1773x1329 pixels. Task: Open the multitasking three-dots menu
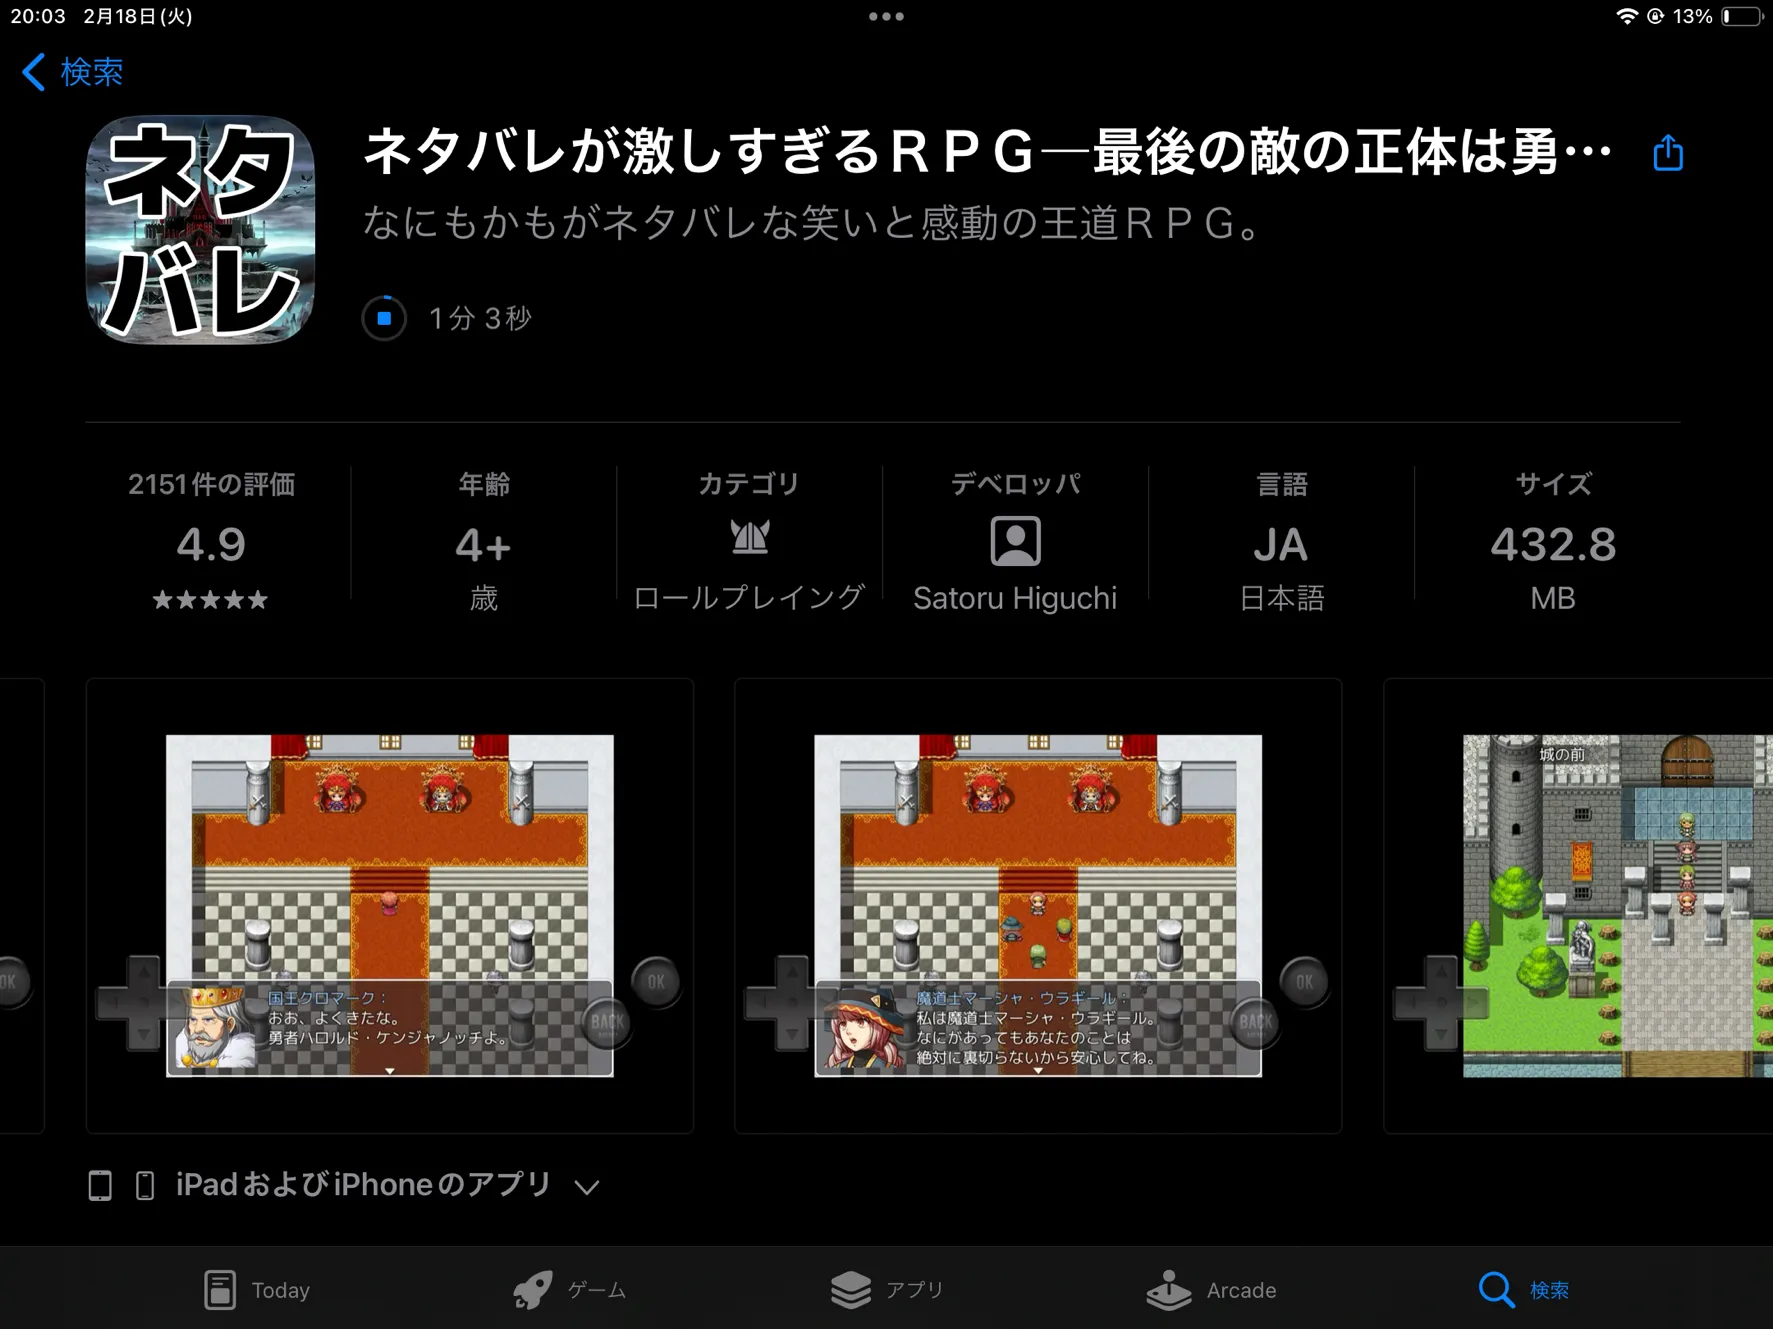(x=886, y=16)
